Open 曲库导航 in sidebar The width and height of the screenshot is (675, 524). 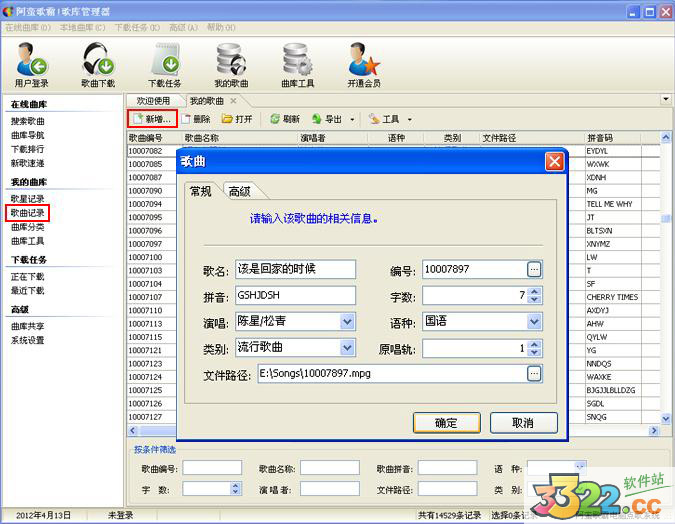28,135
